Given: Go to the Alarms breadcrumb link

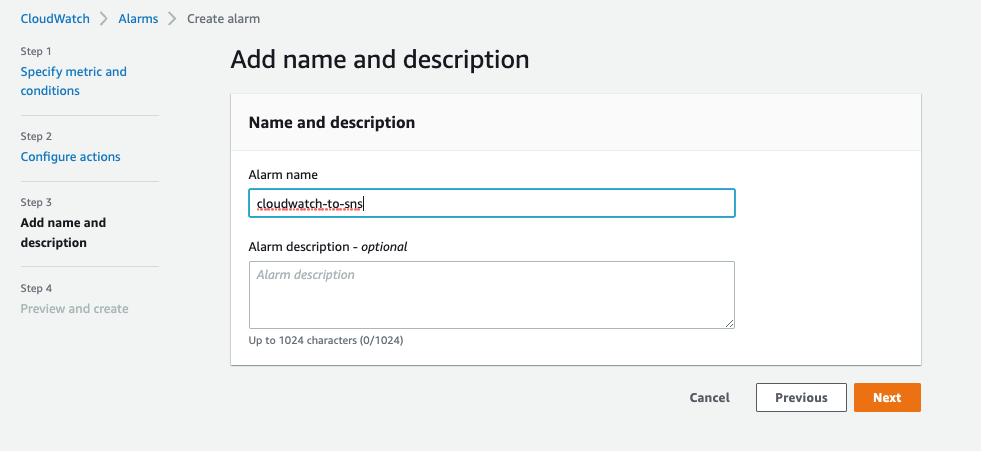Looking at the screenshot, I should 138,19.
